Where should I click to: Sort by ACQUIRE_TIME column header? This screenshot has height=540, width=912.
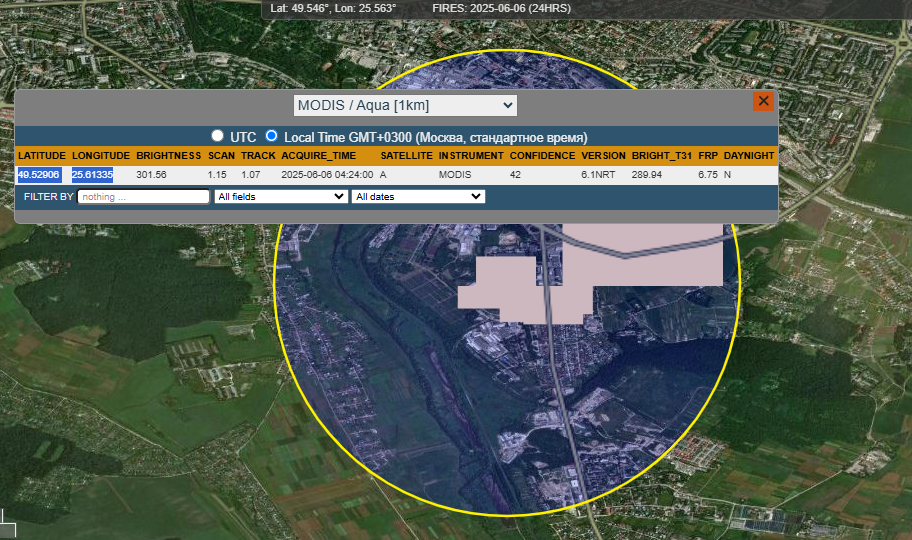(319, 156)
